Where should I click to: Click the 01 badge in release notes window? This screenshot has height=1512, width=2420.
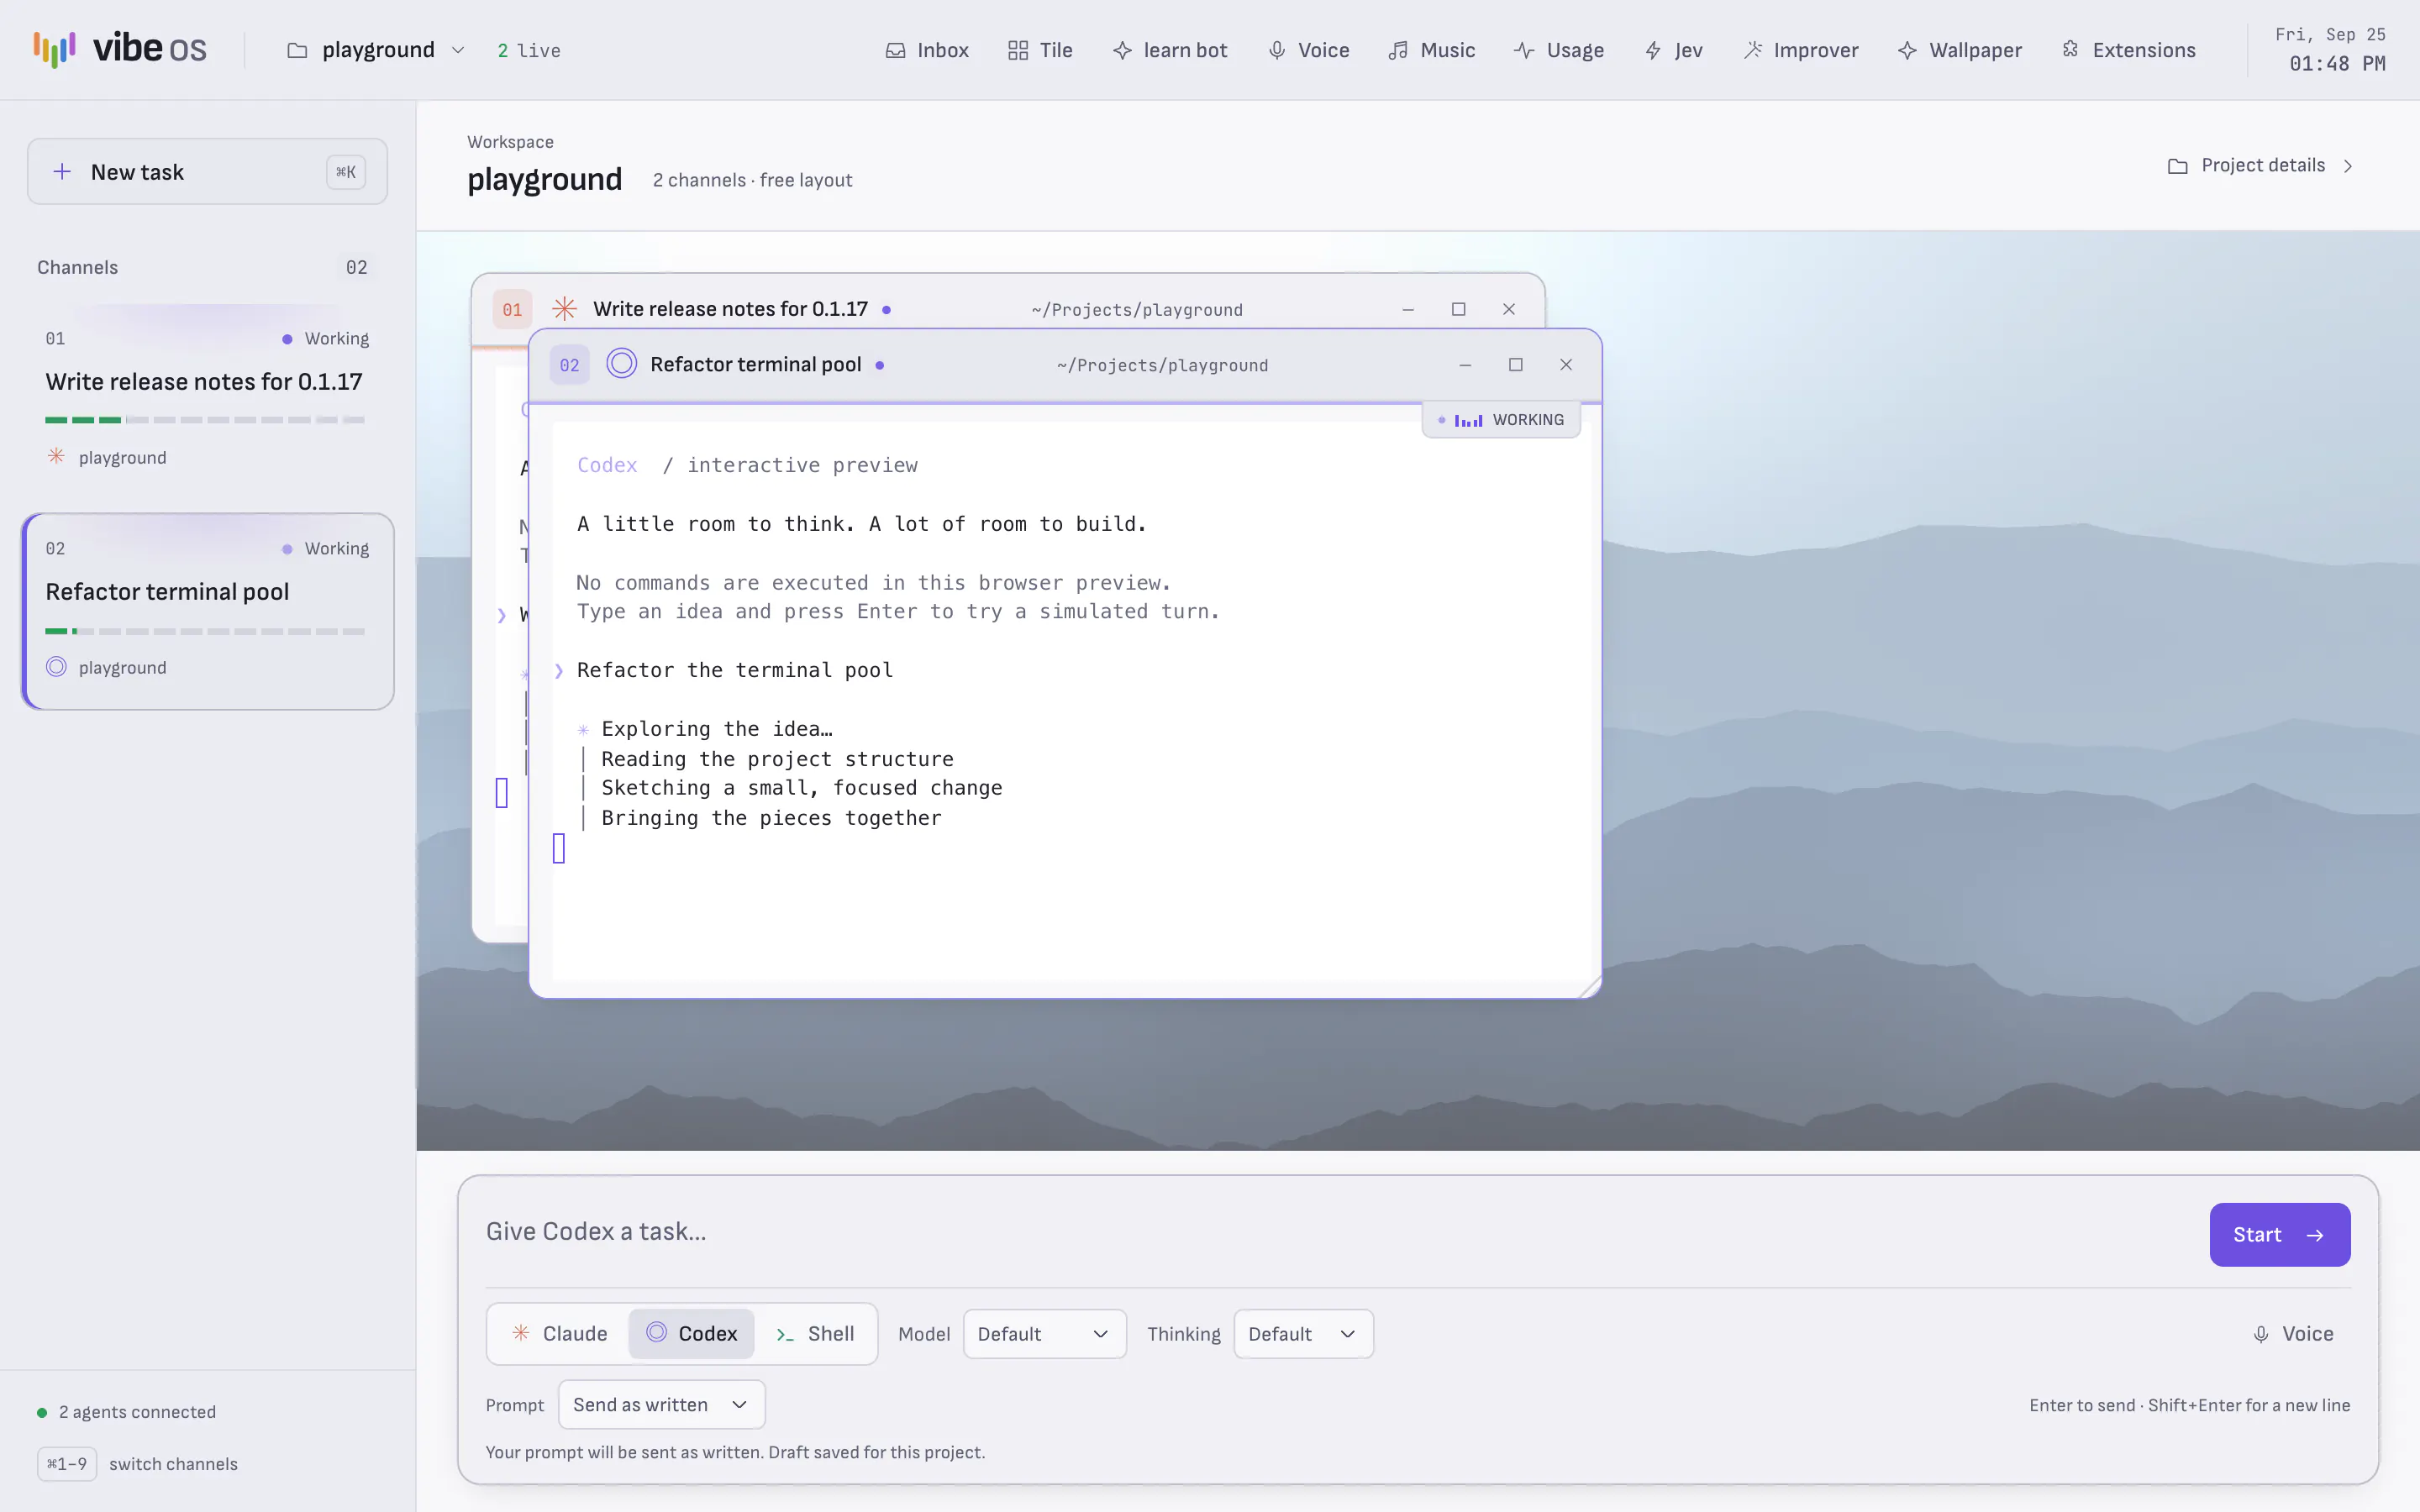[512, 309]
